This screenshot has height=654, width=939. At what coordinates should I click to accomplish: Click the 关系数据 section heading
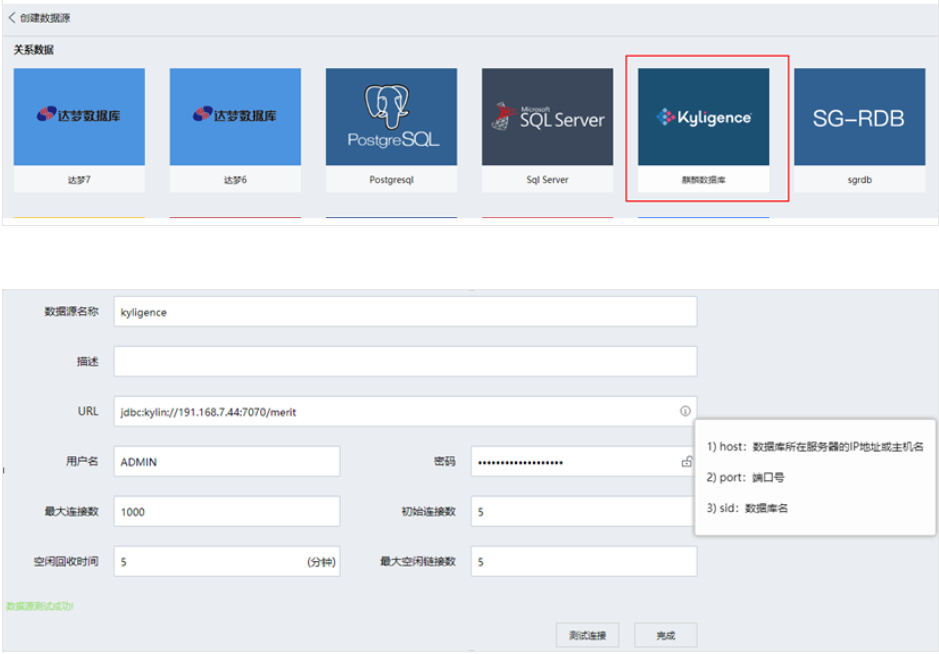(34, 50)
